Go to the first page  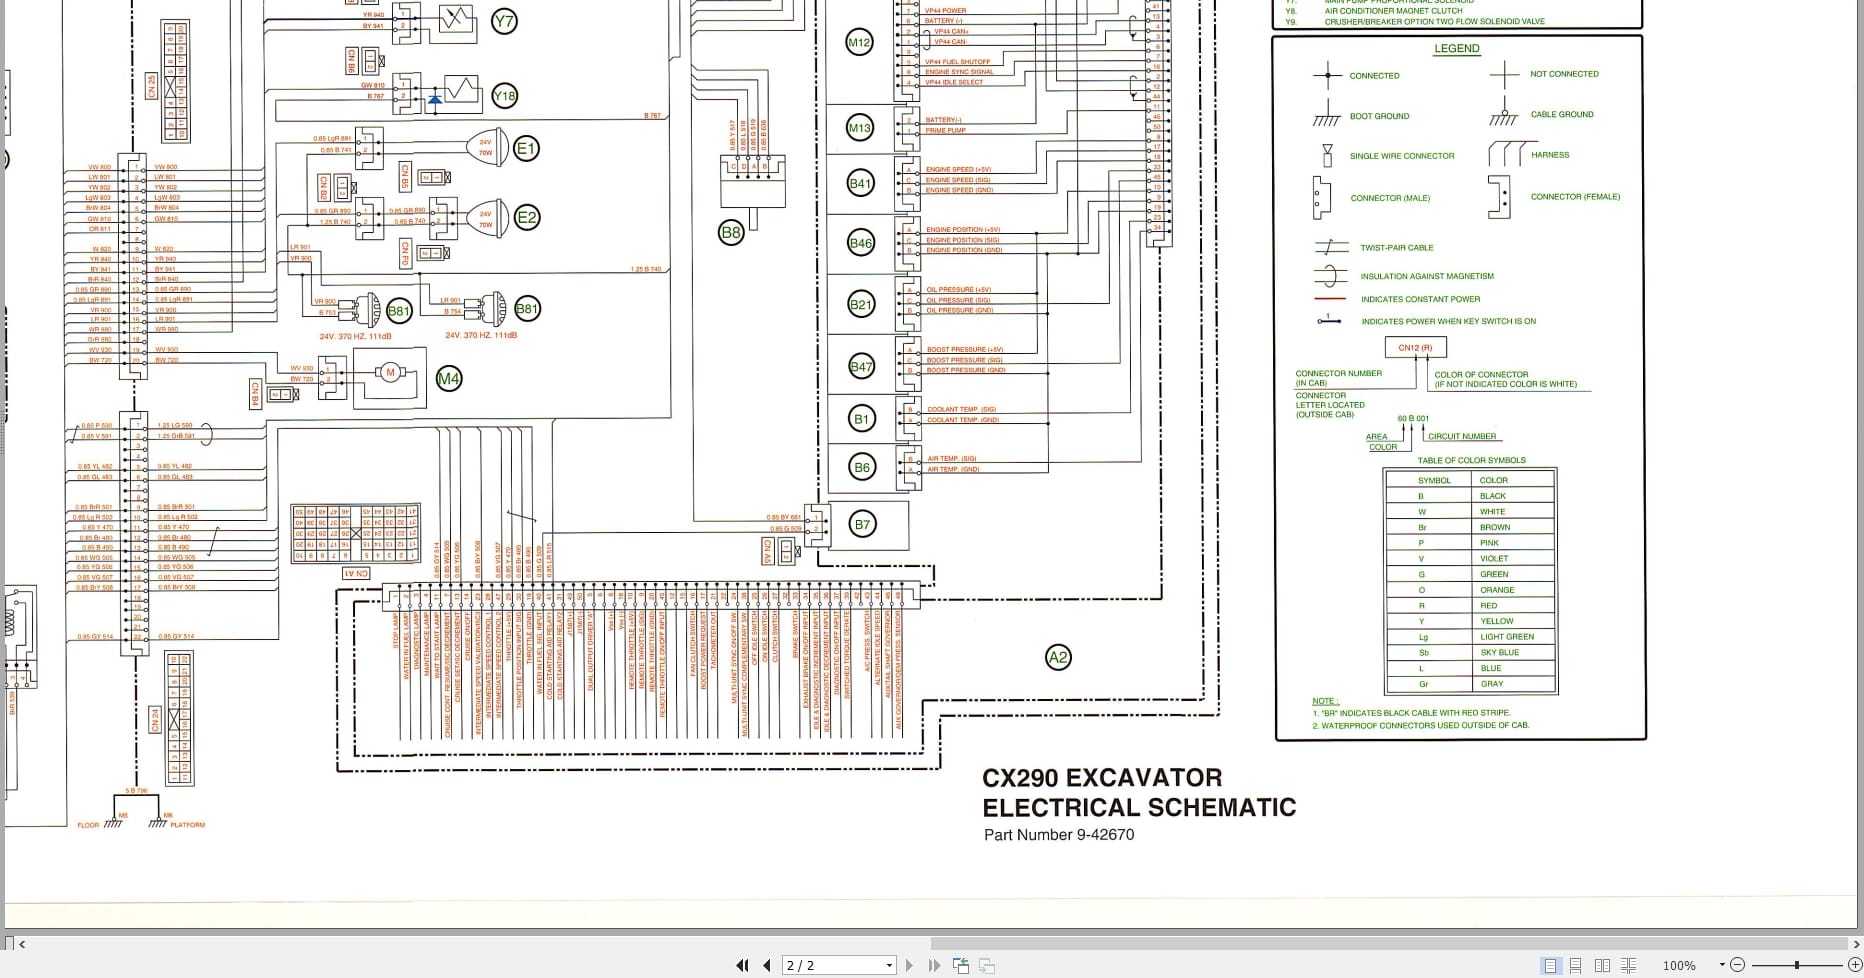coord(743,965)
